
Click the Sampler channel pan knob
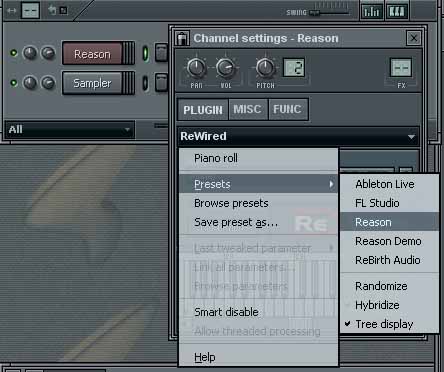pos(30,83)
